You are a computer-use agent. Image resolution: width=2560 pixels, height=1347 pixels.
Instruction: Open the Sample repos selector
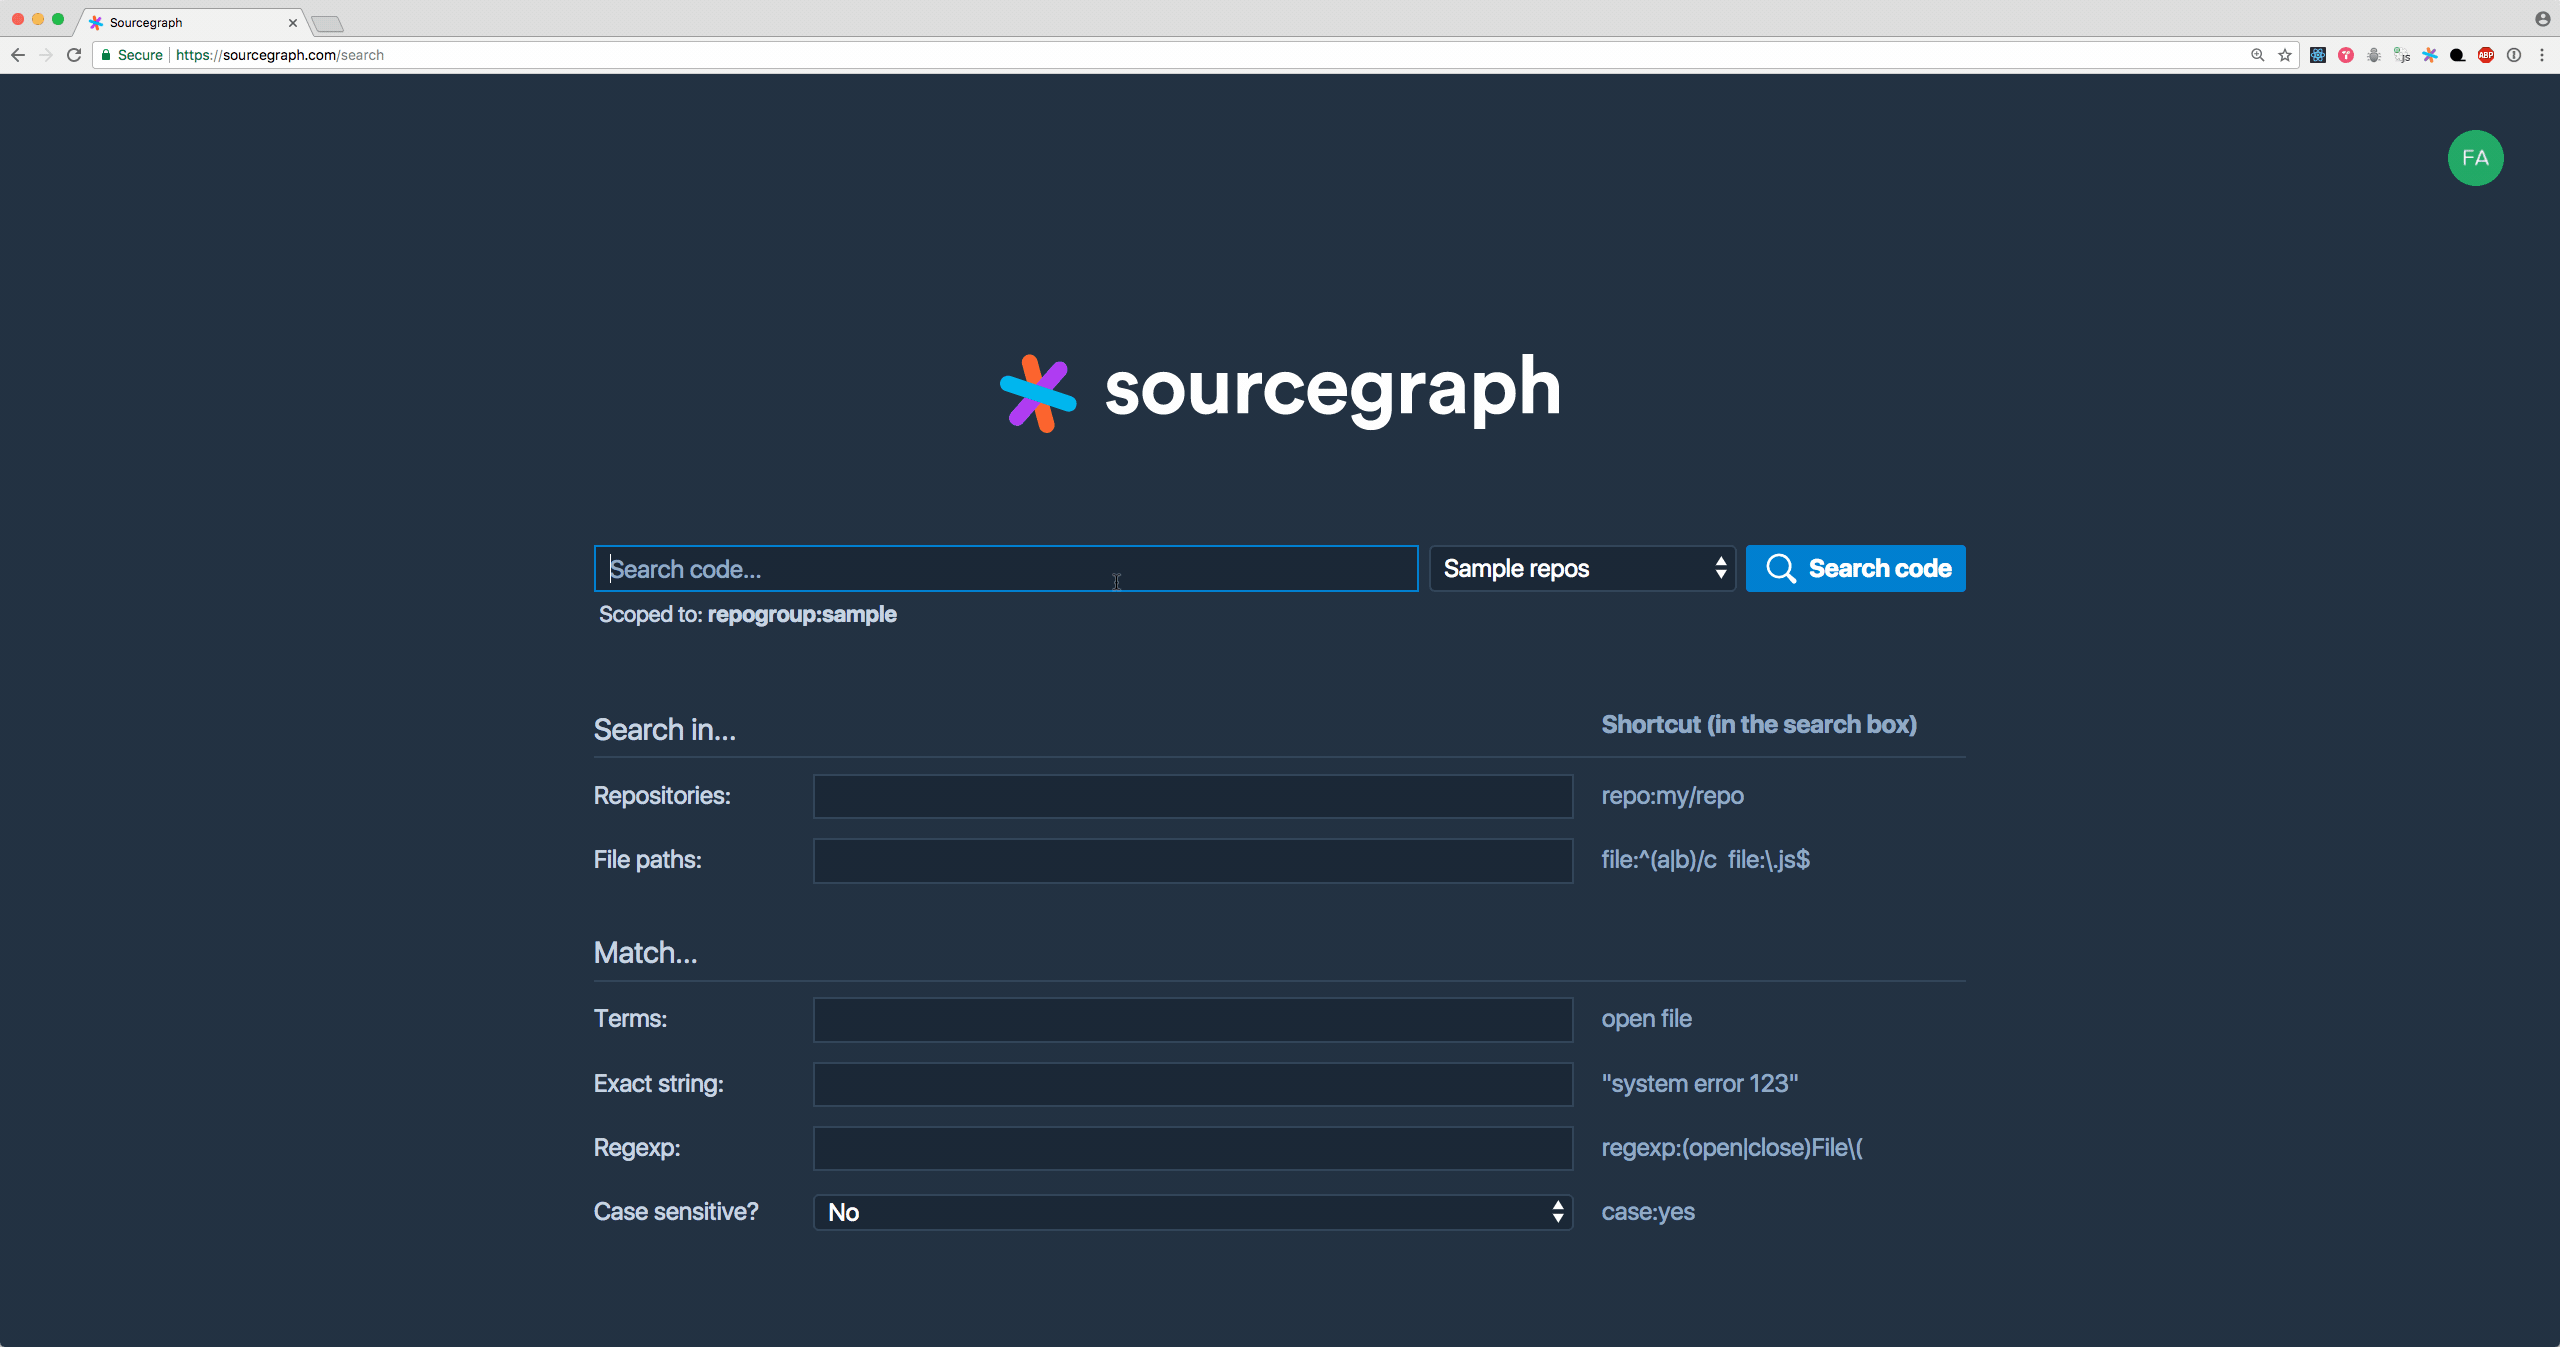1581,568
